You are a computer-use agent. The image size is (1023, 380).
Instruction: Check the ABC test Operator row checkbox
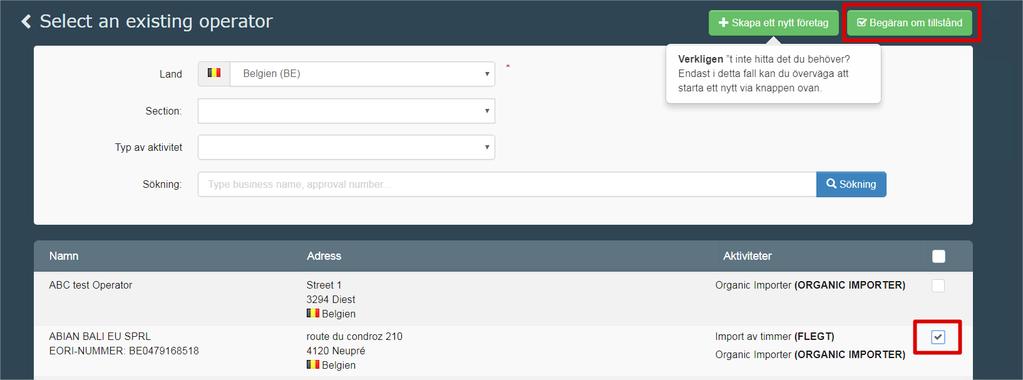click(938, 285)
